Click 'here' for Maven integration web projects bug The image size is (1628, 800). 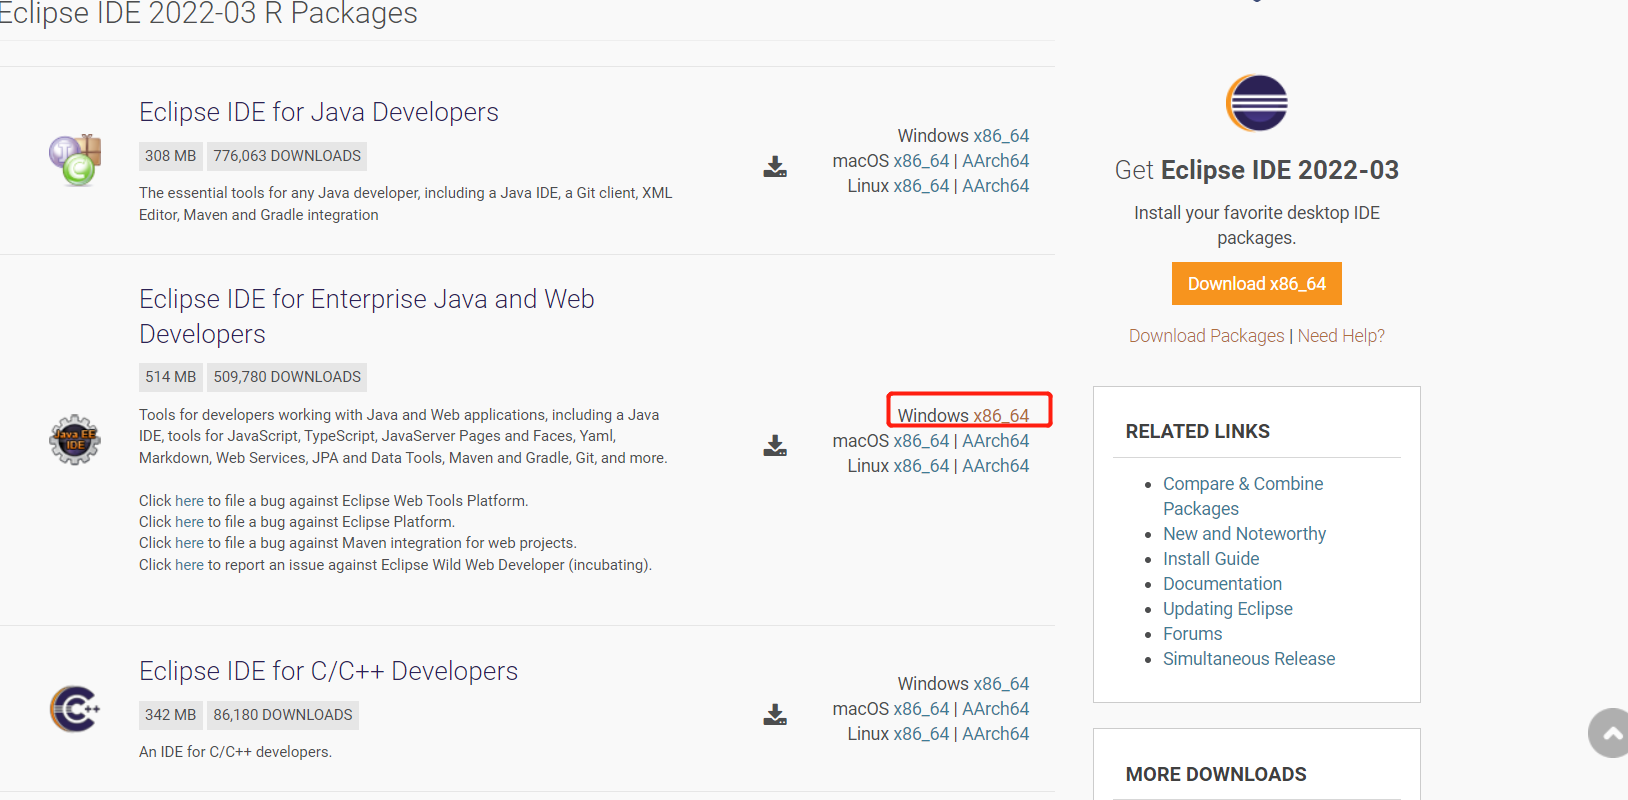[x=189, y=543]
